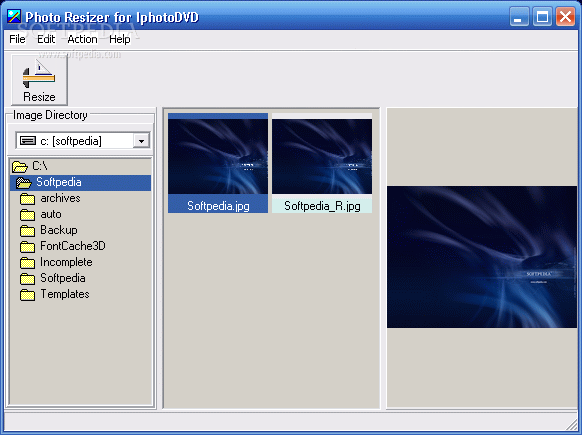Select the highlighted Softpedia folder
Screen dimensions: 582x435
point(81,182)
